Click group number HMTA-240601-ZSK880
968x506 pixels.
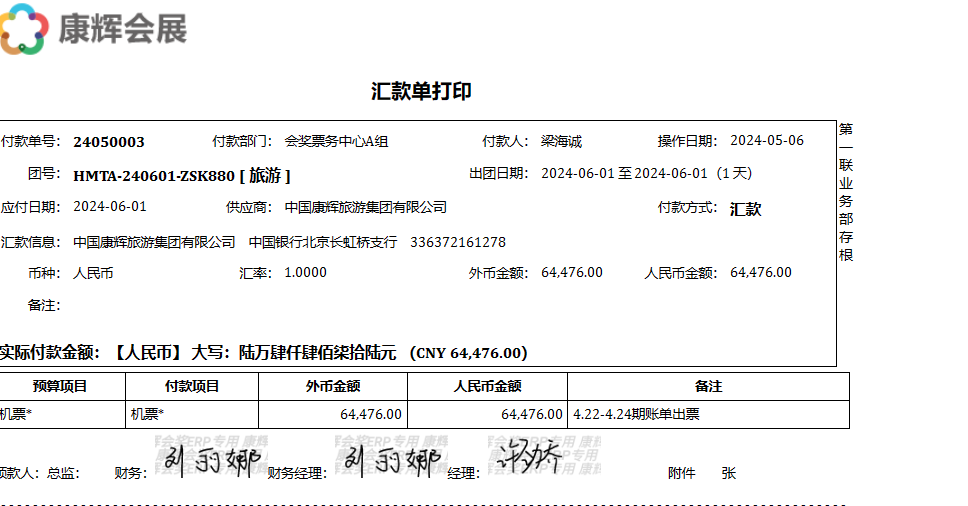154,176
